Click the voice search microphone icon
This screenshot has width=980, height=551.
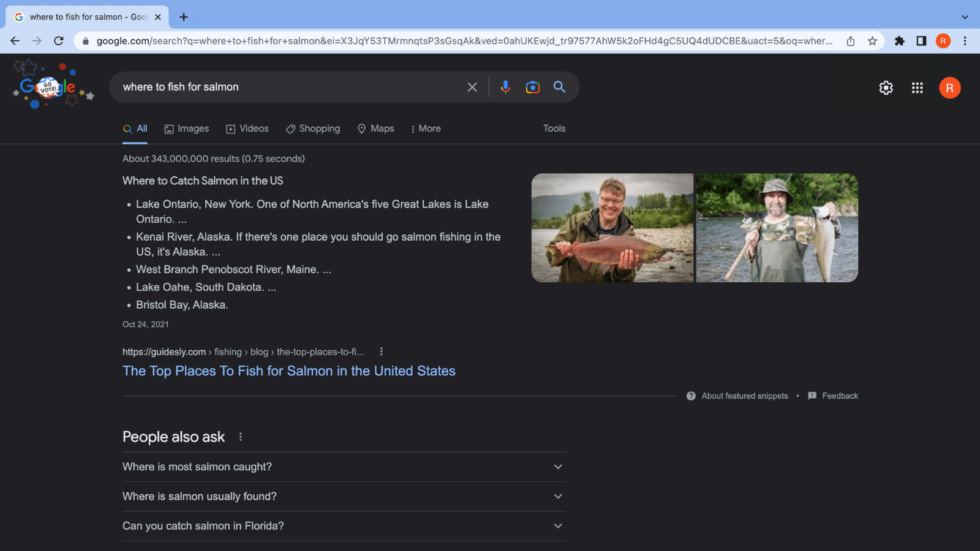[x=505, y=87]
